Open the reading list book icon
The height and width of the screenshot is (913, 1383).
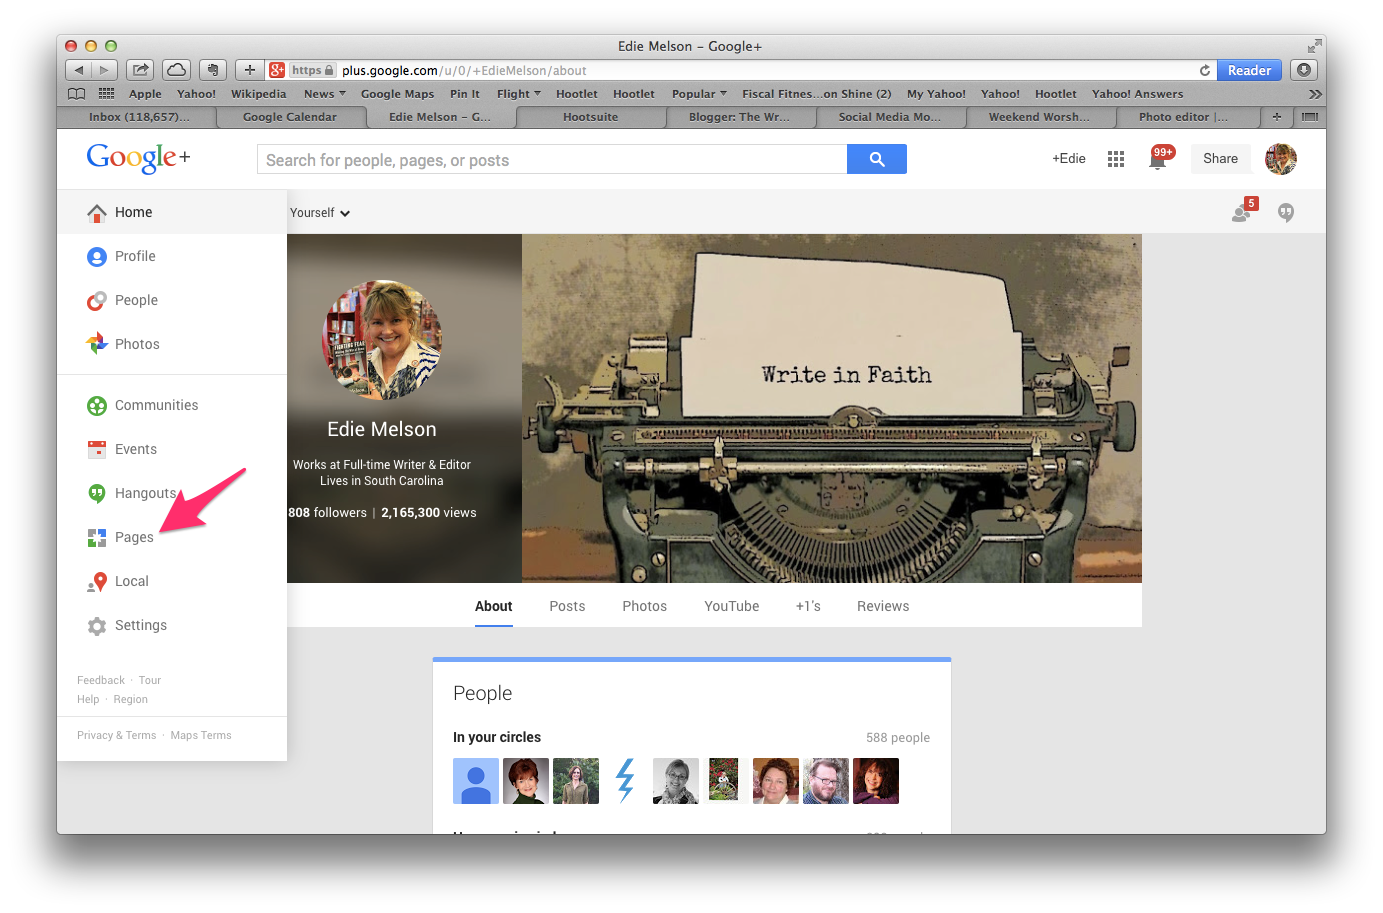76,93
